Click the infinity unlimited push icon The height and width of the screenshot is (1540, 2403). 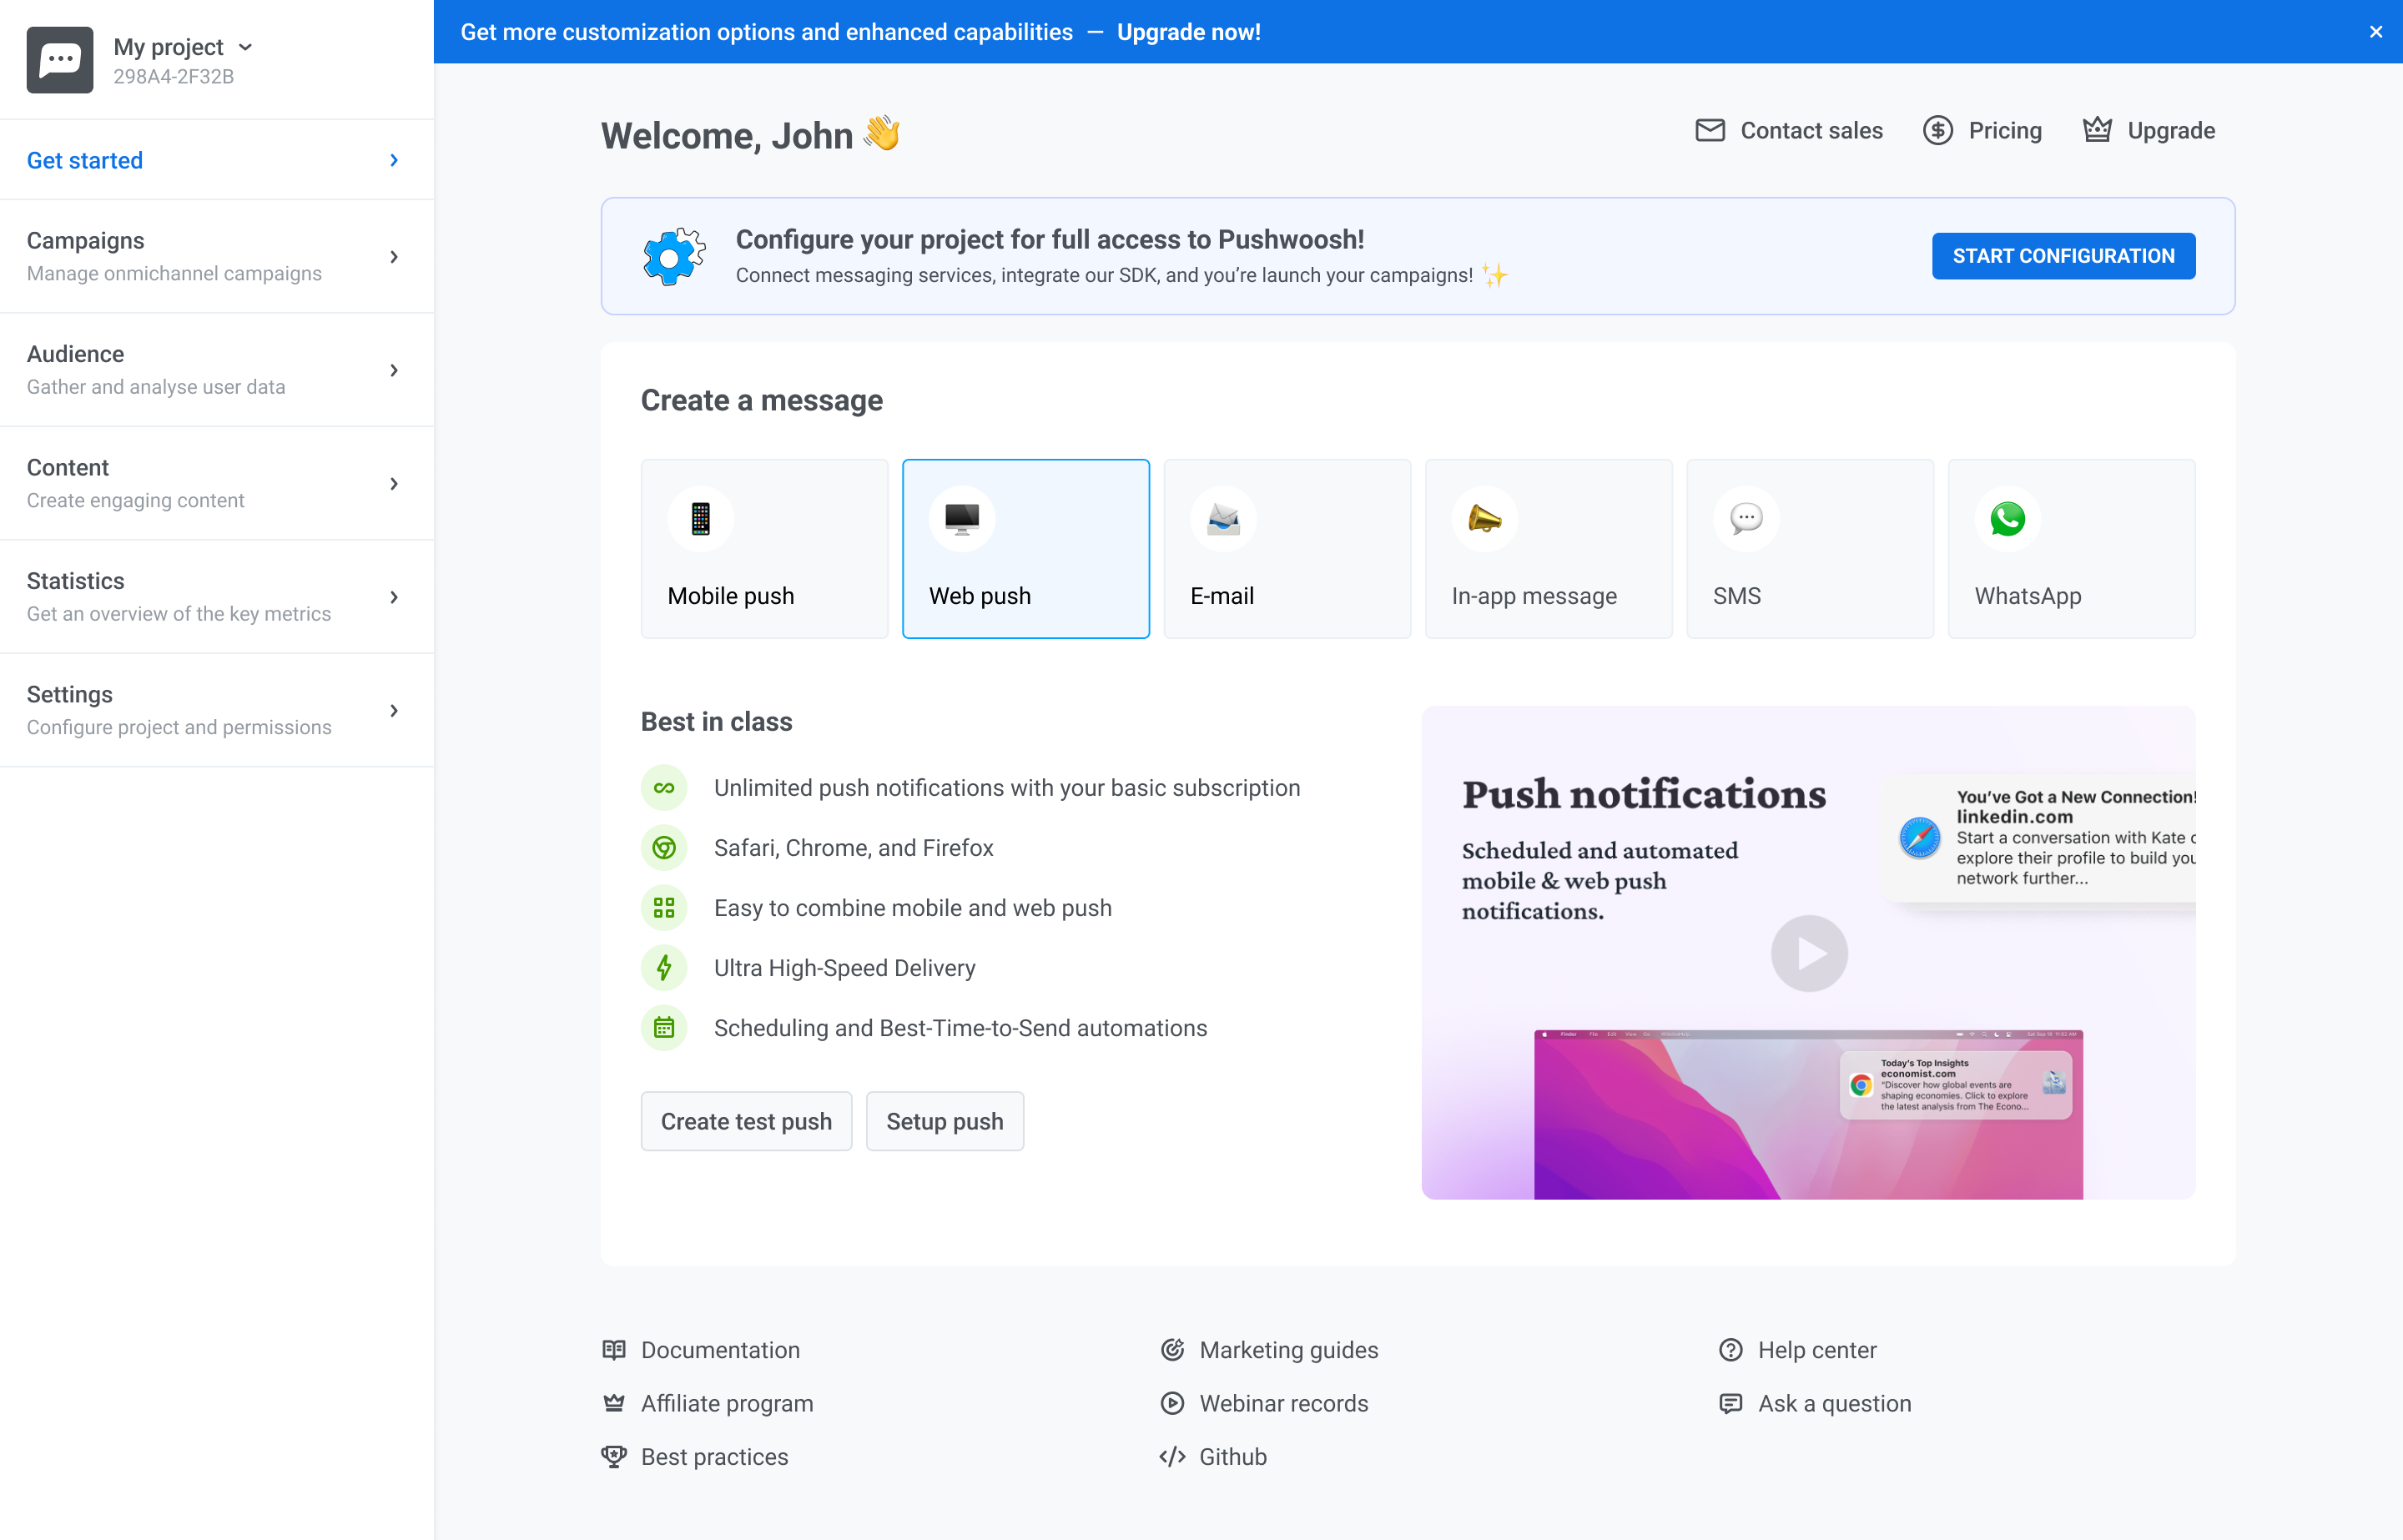point(664,788)
